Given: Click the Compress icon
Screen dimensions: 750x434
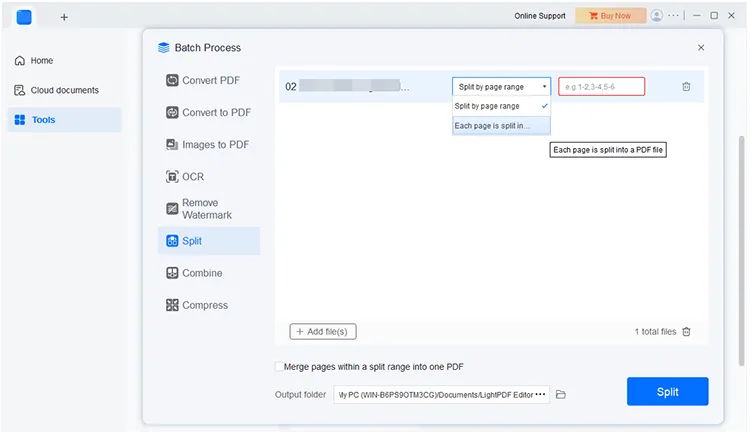Looking at the screenshot, I should pos(172,305).
